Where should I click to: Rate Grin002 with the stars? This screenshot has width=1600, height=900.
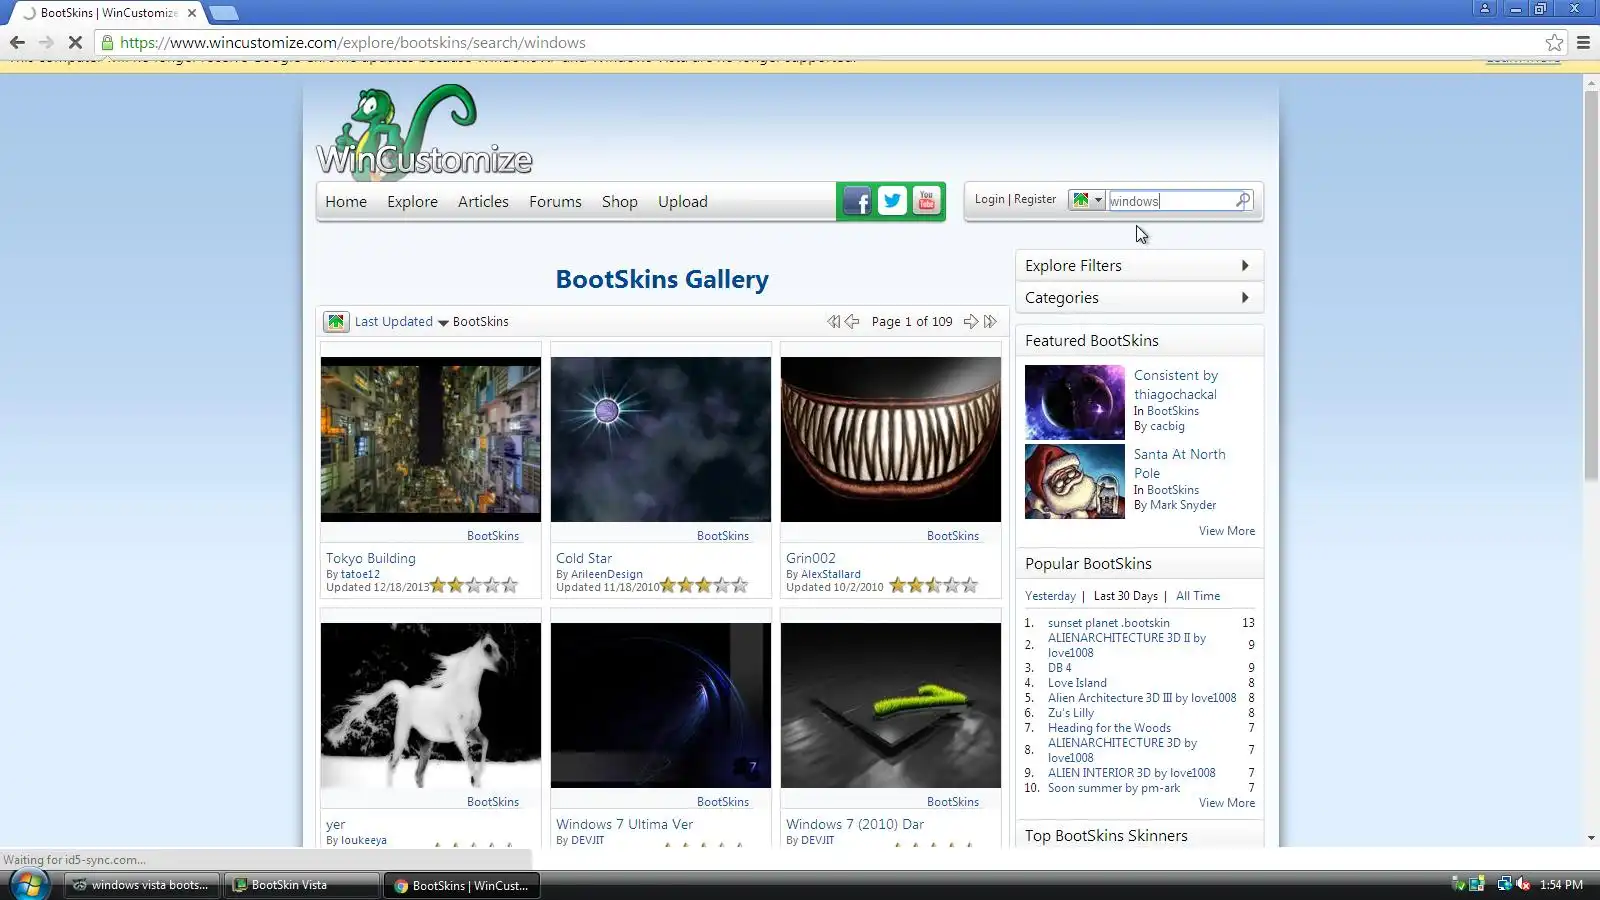coord(934,585)
